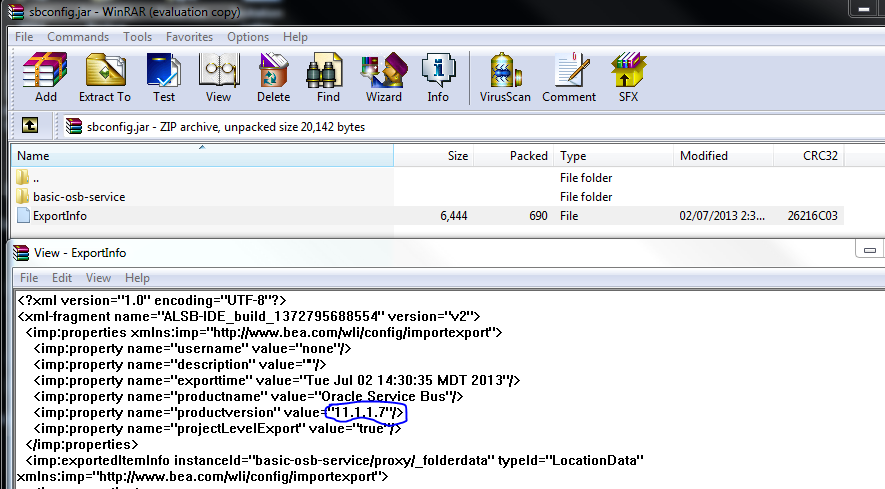Screen dimensions: 885x489
Task: Open WinRAR Commands menu
Action: (78, 37)
